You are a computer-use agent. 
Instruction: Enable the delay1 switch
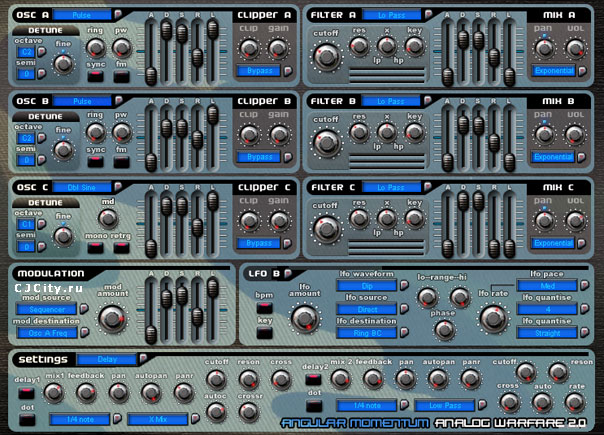[27, 393]
